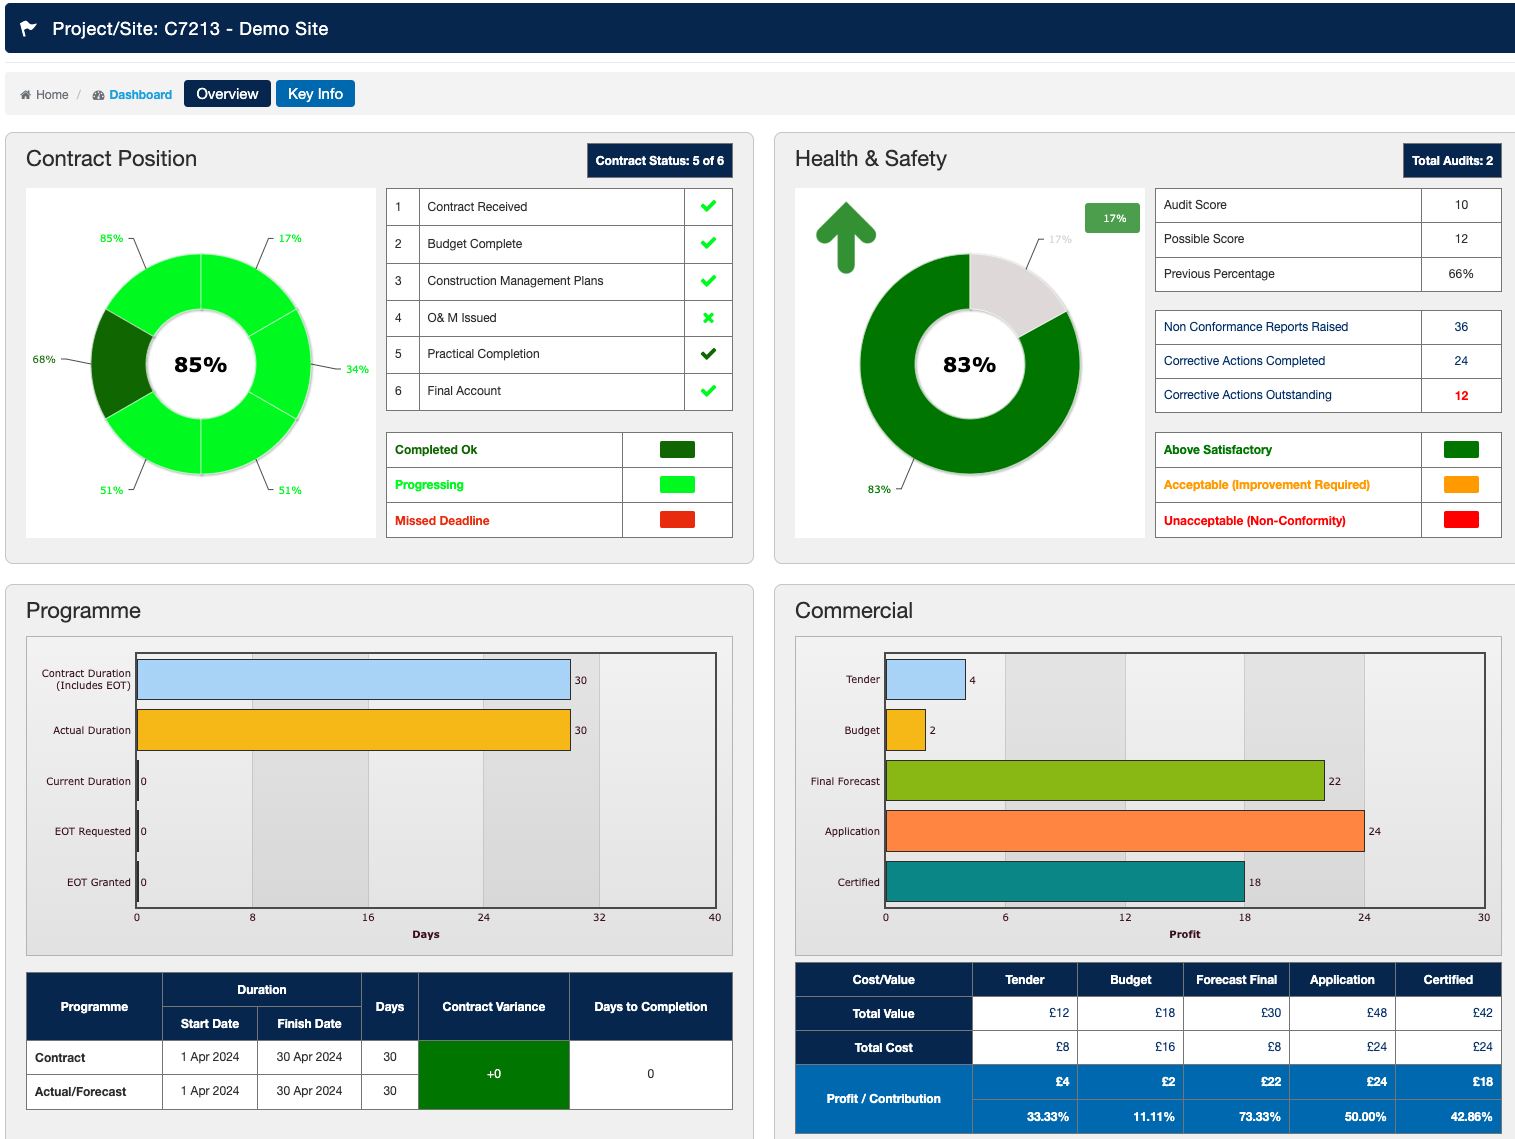Click the dark green tick for Practical Completion
1515x1139 pixels.
(x=708, y=354)
